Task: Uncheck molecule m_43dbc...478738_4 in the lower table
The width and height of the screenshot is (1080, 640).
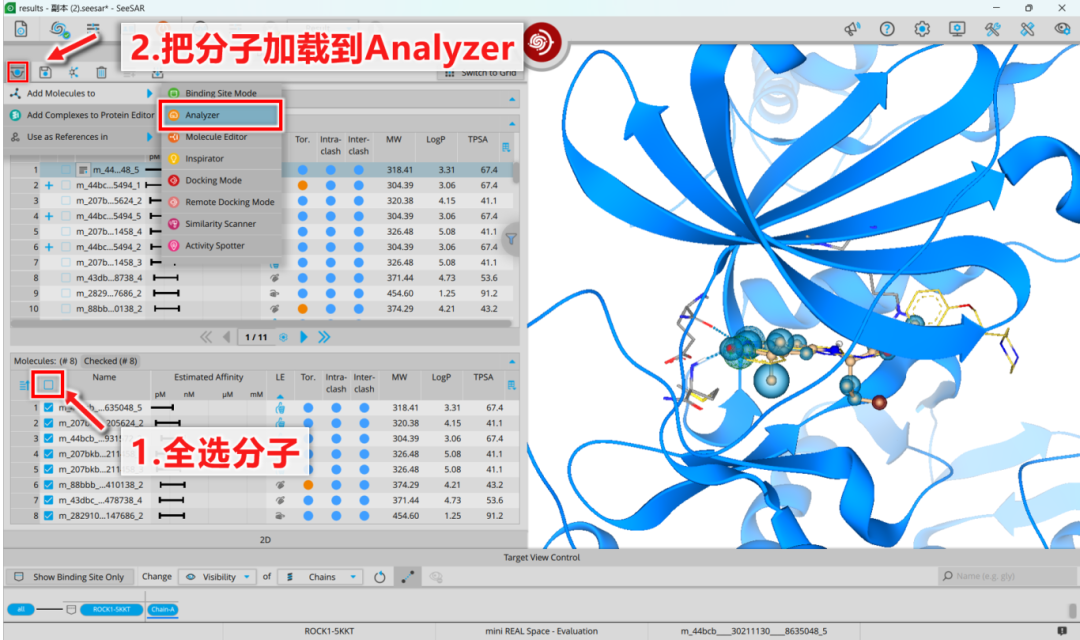Action: coord(48,500)
